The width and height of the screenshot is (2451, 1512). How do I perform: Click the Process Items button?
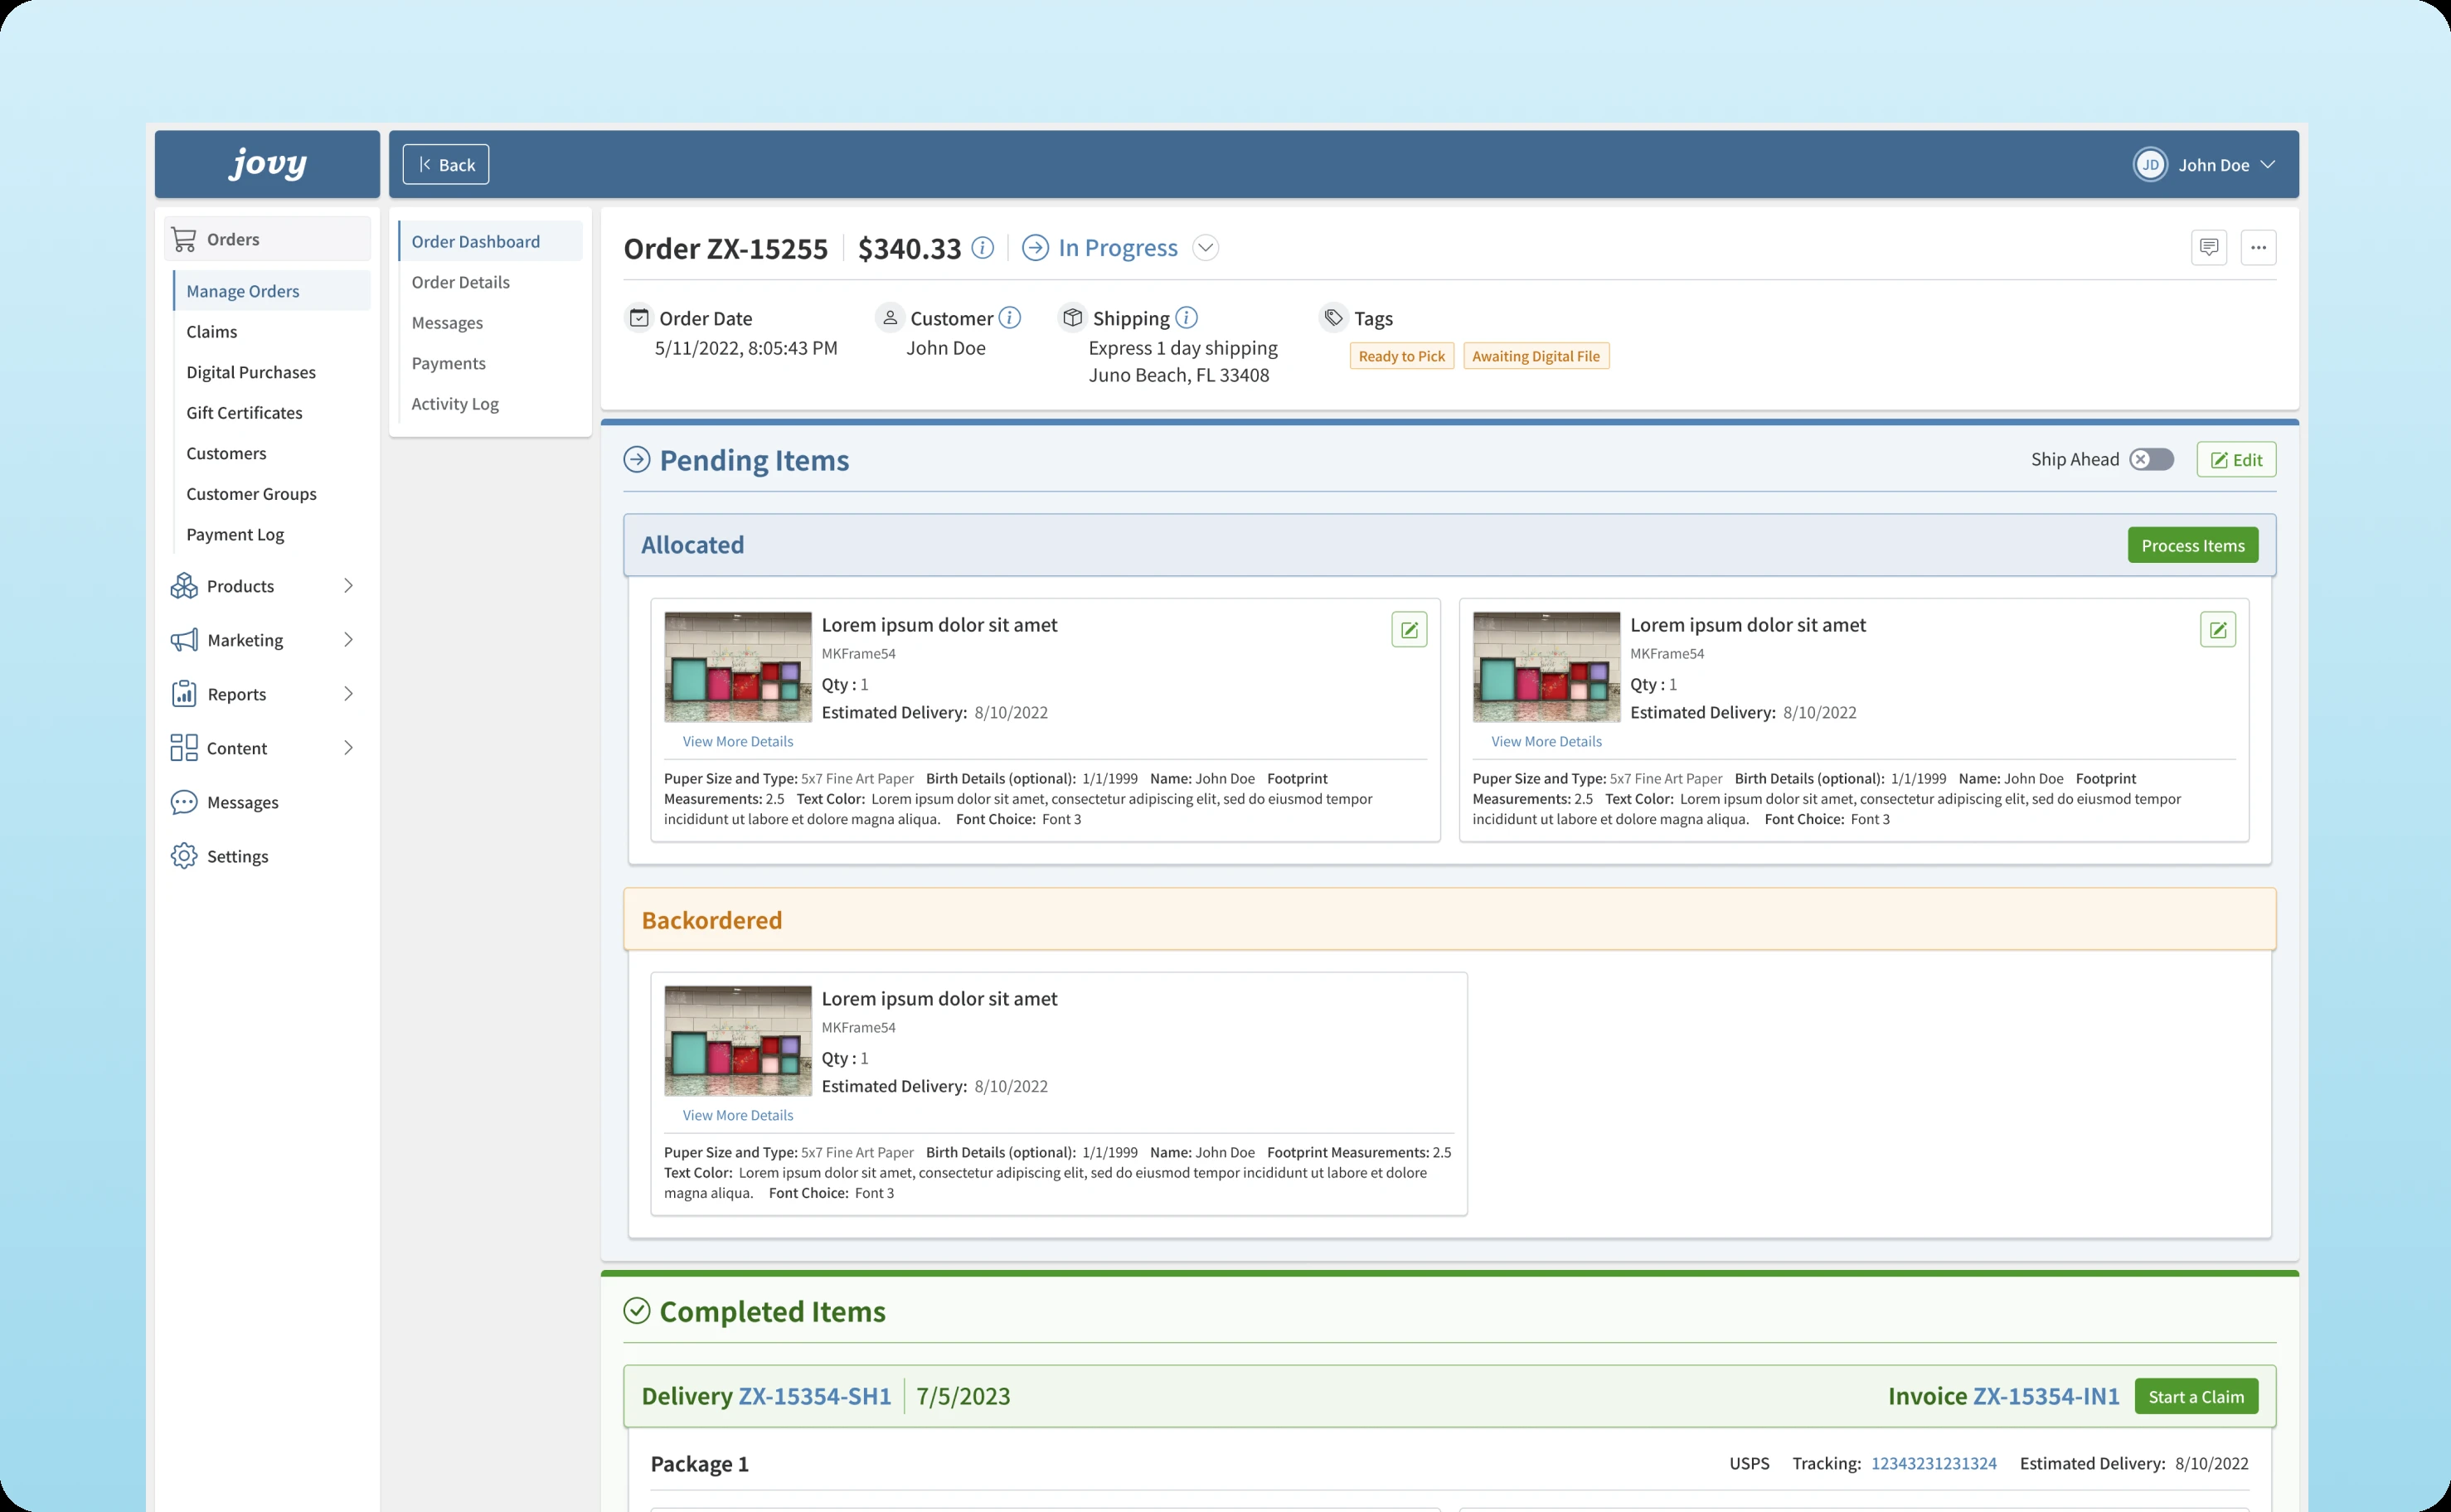click(2192, 545)
